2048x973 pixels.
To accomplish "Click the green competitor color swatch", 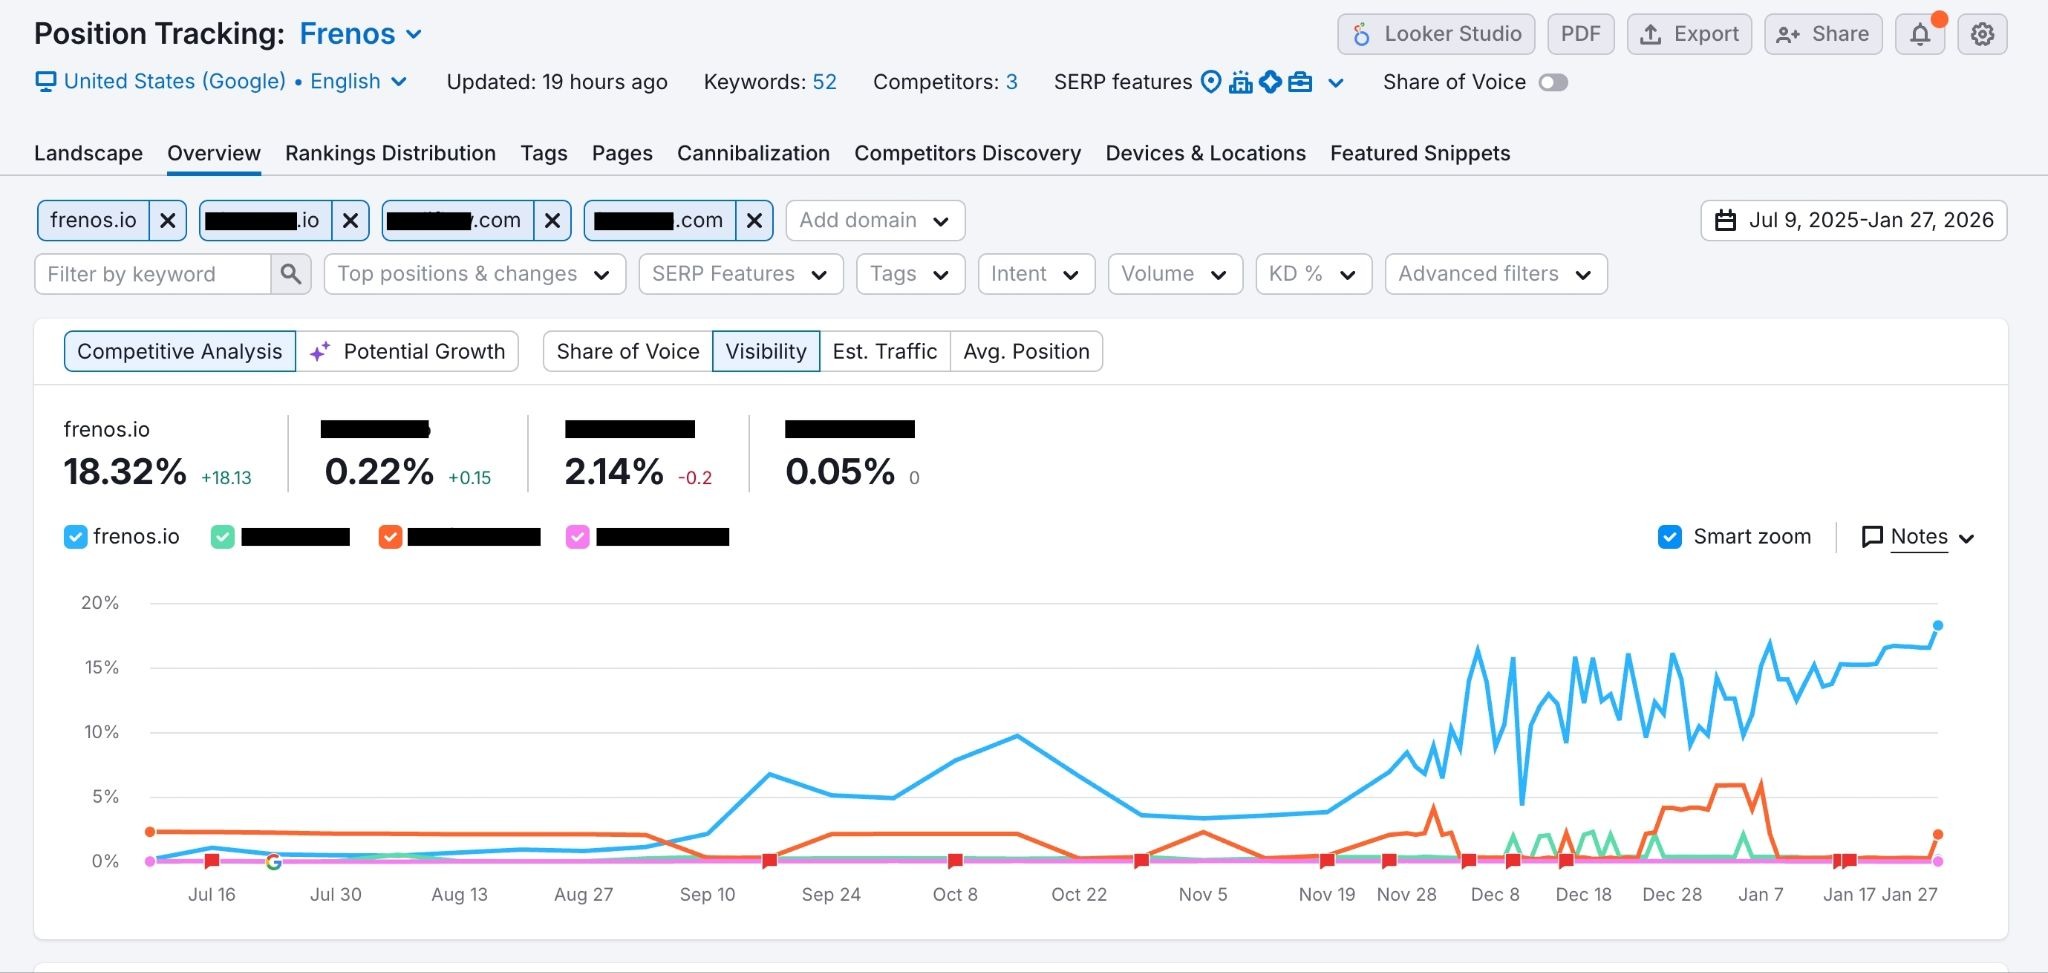I will (222, 536).
